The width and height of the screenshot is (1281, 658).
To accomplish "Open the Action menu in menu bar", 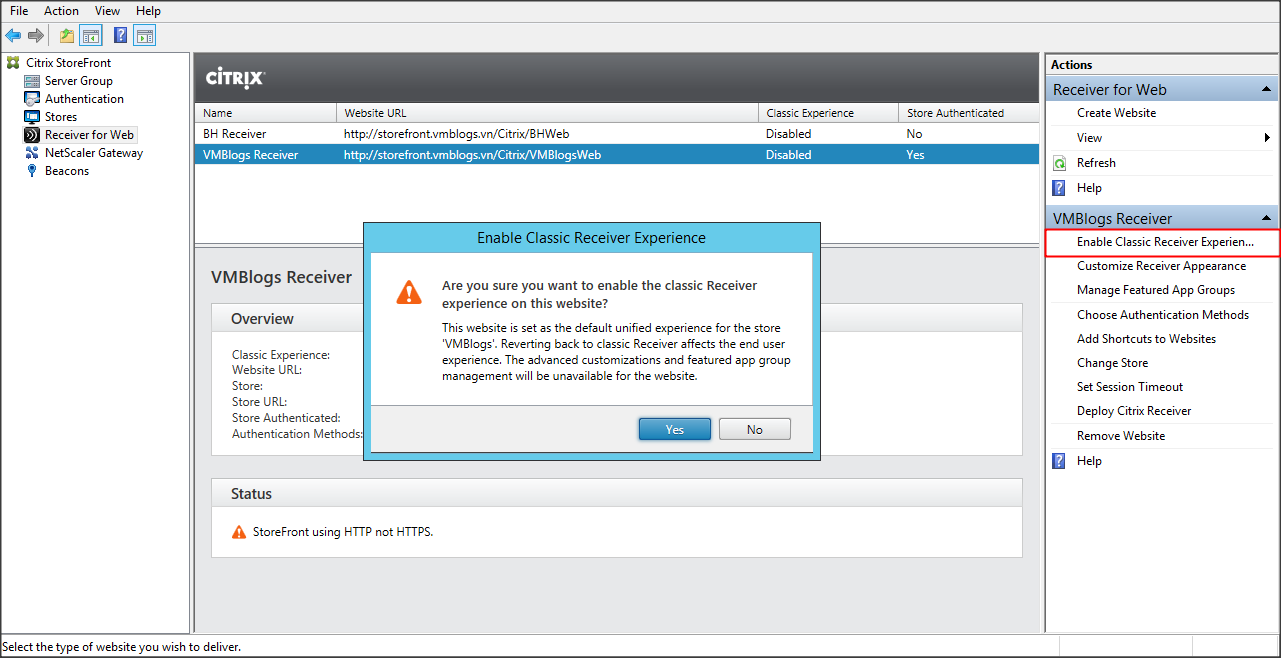I will coord(61,11).
